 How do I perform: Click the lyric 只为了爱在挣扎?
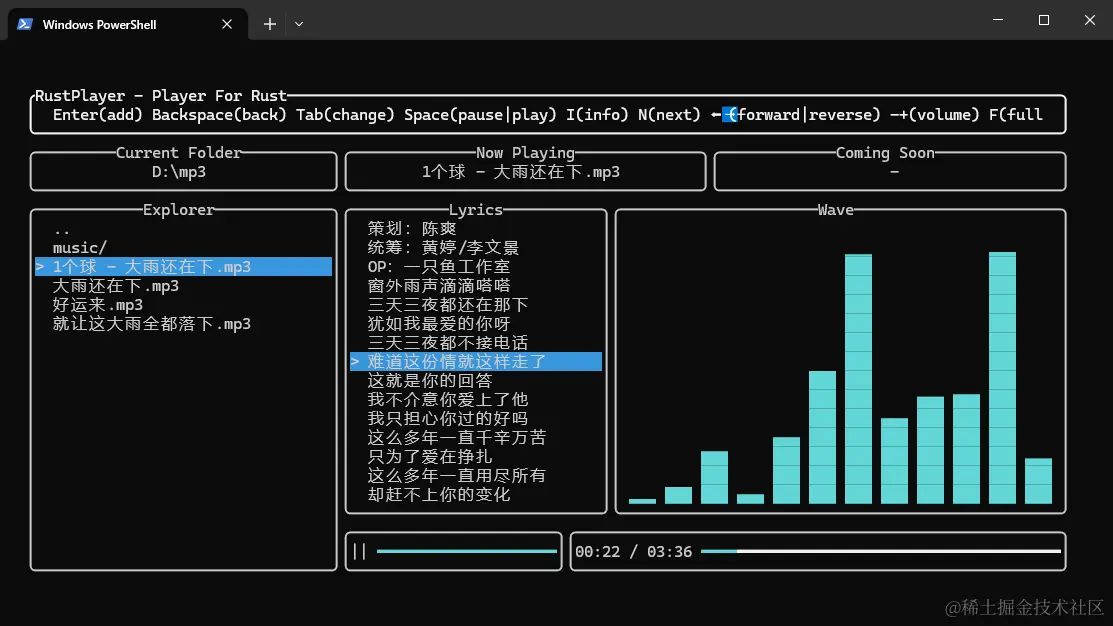pyautogui.click(x=429, y=457)
